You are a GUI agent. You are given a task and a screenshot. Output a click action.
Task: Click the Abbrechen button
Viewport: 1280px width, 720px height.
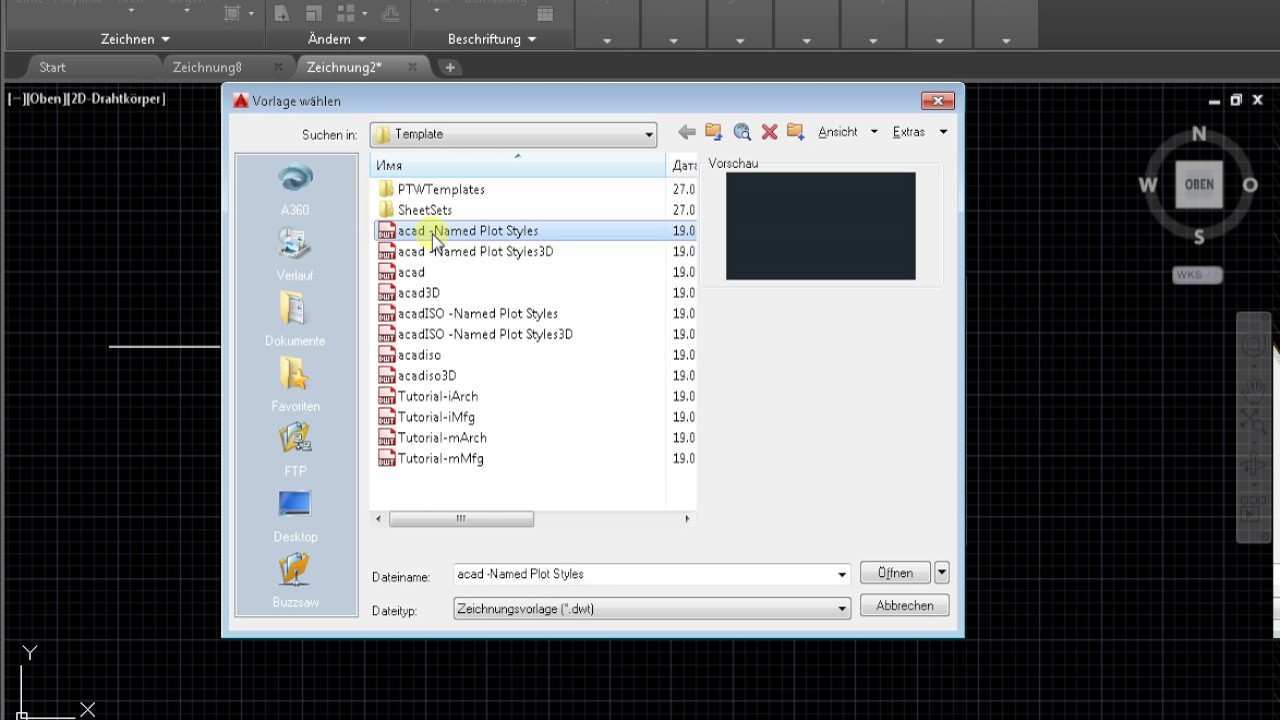(904, 606)
